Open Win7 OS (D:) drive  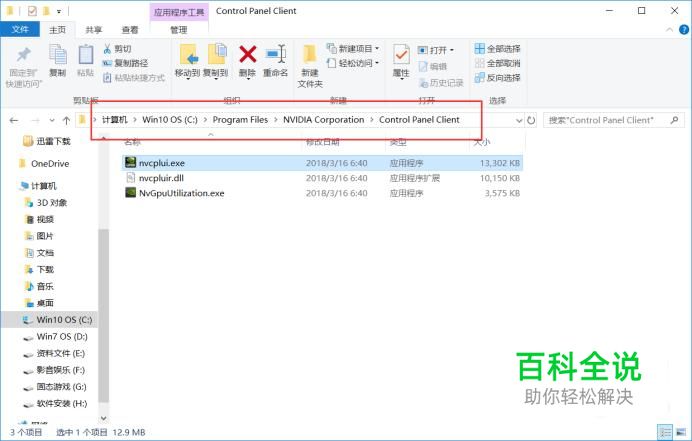tap(56, 336)
